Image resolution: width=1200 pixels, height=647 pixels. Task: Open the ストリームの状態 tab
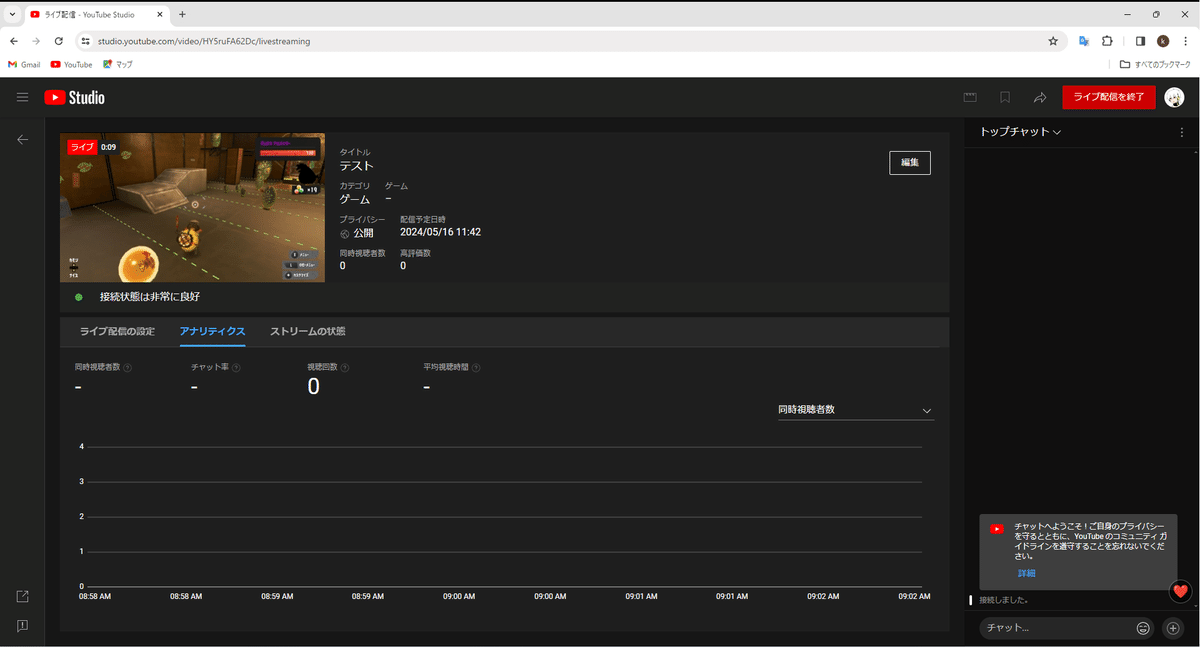(x=307, y=331)
